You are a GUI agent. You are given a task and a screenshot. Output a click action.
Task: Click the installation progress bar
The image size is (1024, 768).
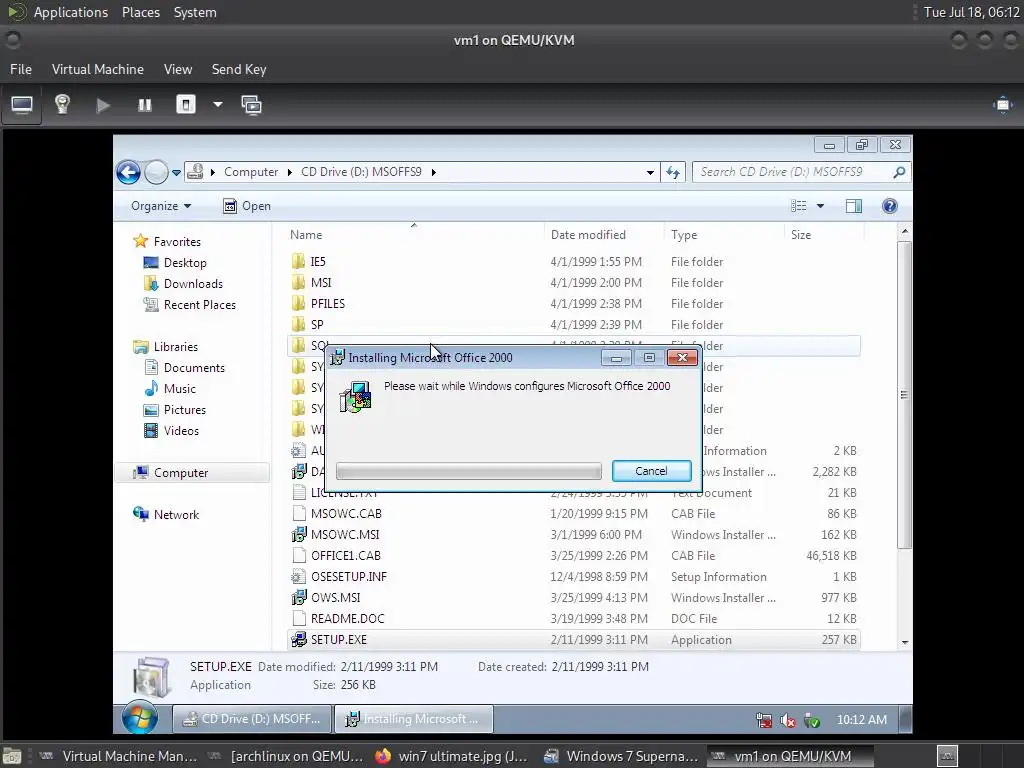[x=469, y=471]
